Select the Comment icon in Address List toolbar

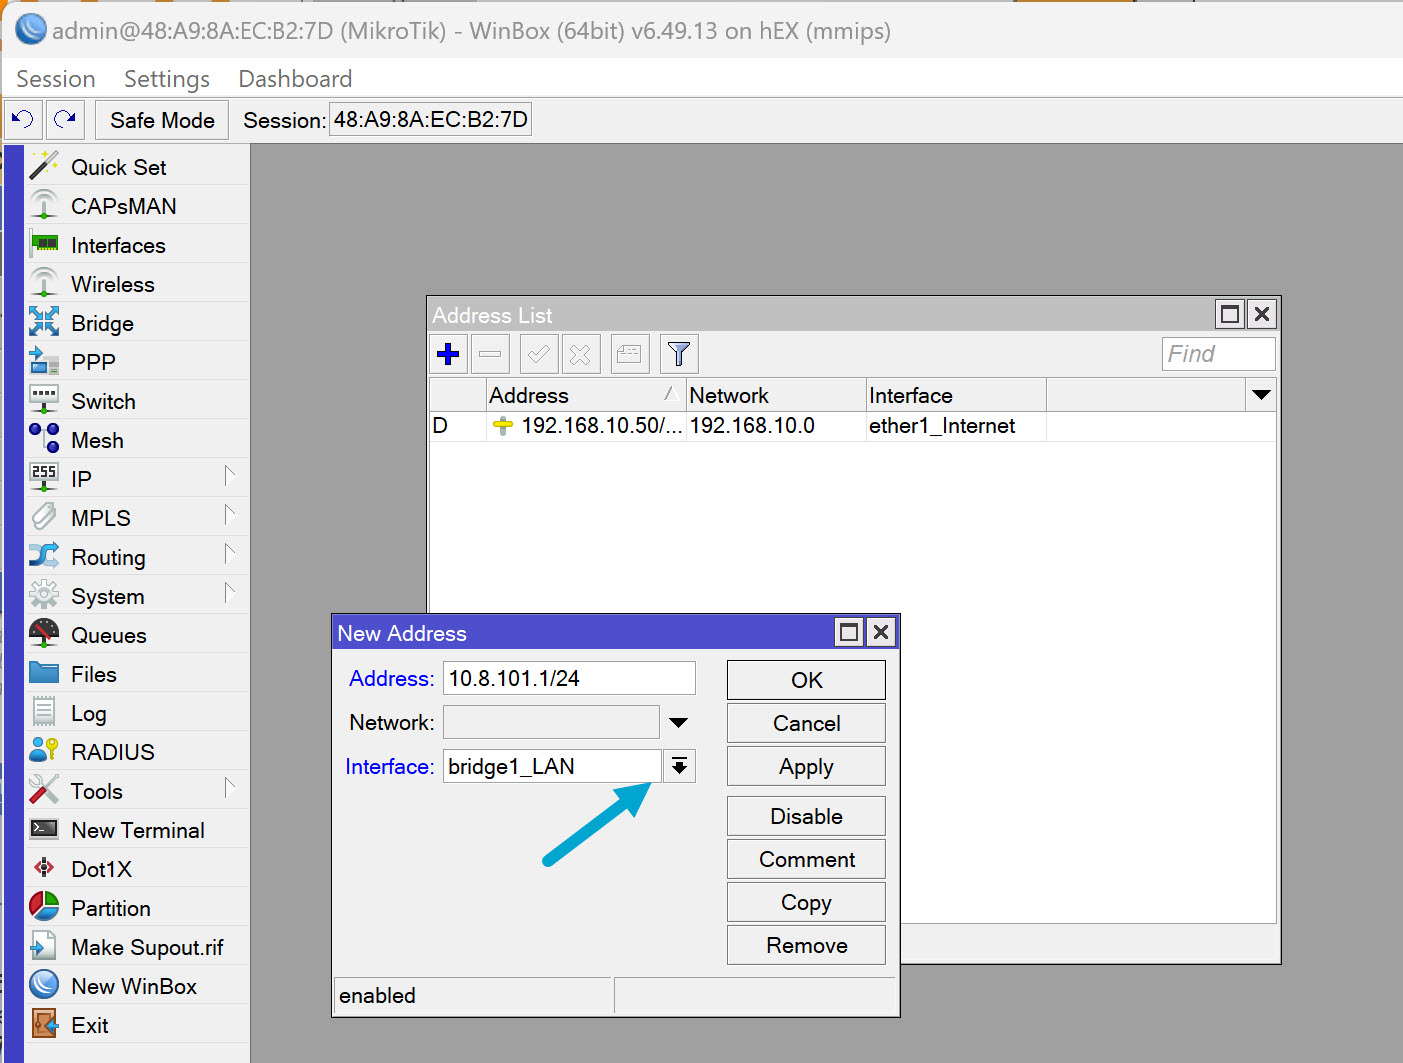(x=629, y=353)
